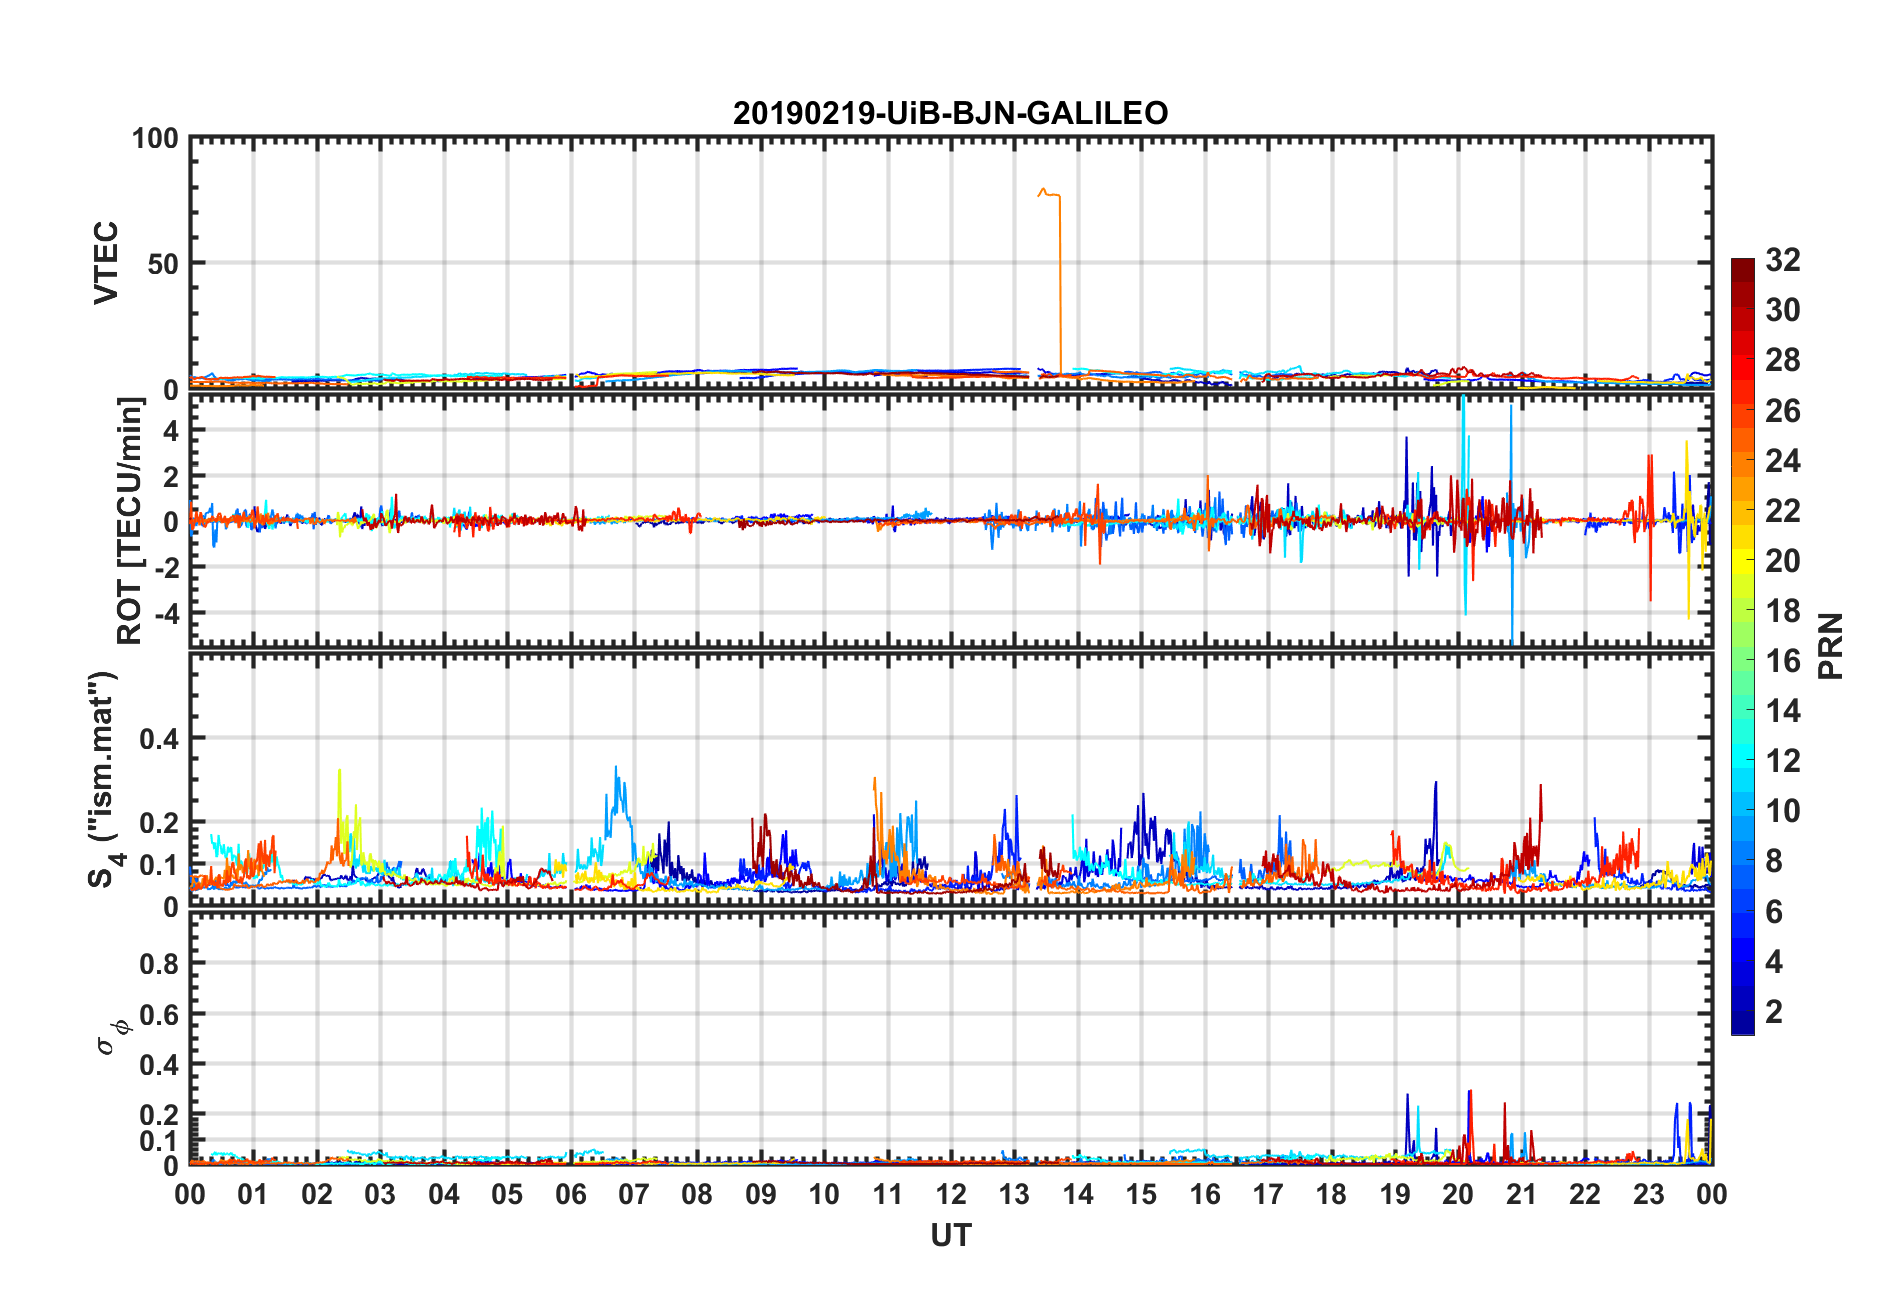Screen dimensions: 1902x1292
Task: Select the "0.6" tick on the sigma-phi axis
Action: [159, 1015]
